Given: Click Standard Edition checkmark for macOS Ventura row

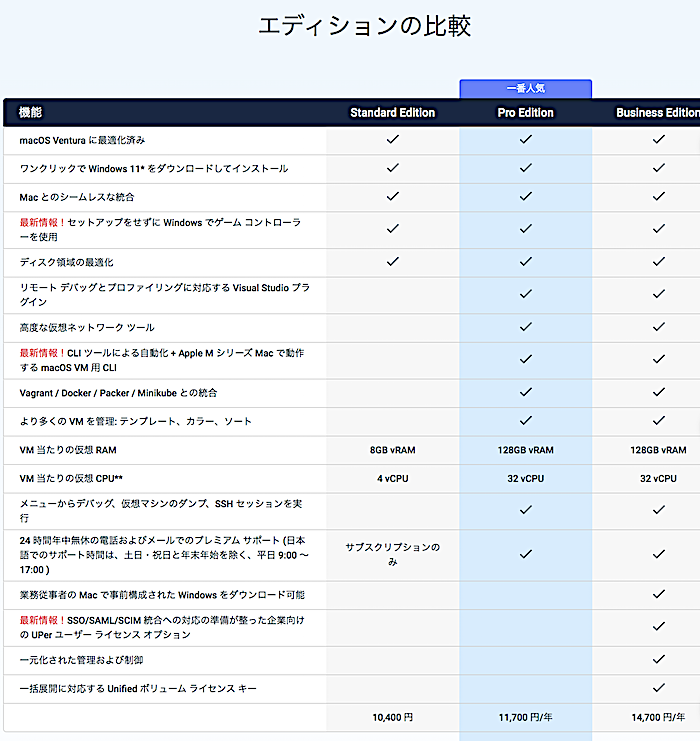Looking at the screenshot, I should (393, 140).
